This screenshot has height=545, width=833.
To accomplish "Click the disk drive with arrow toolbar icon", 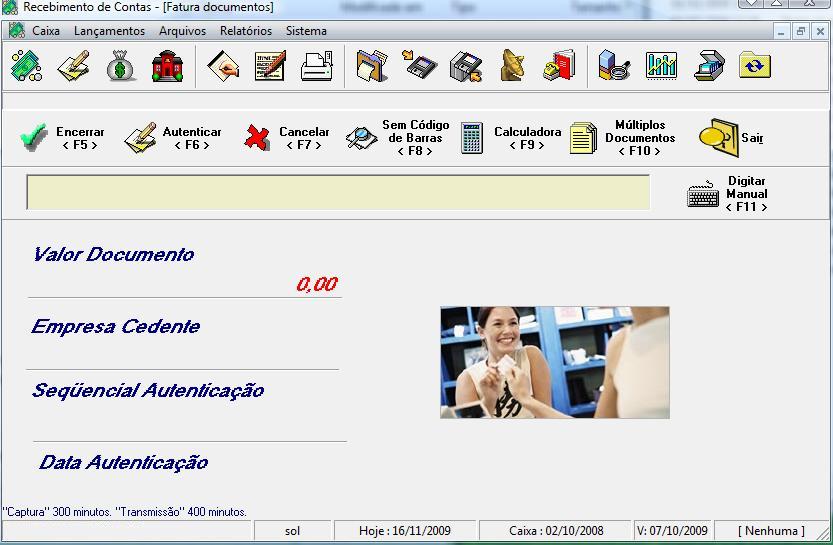I will point(466,66).
